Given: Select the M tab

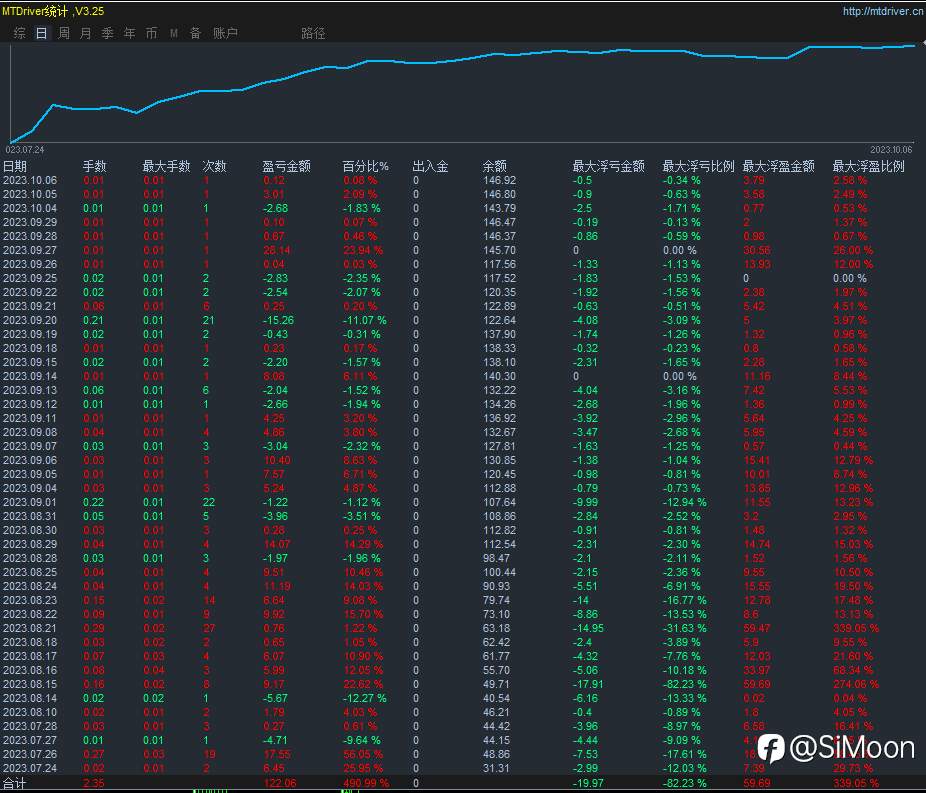Looking at the screenshot, I should click(x=174, y=33).
